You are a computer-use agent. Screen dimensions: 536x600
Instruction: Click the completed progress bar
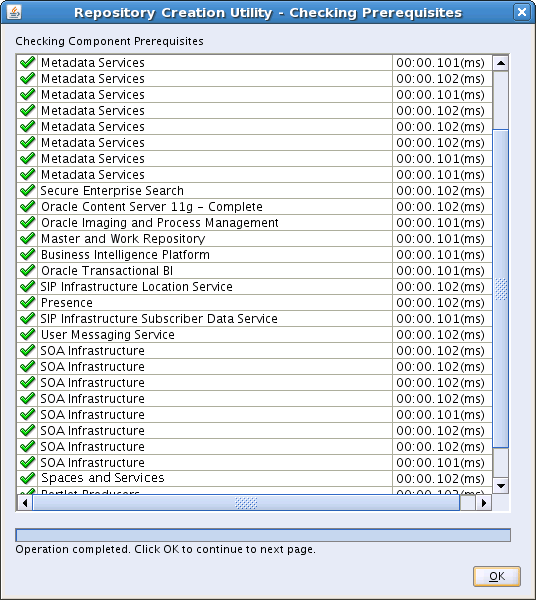tap(263, 535)
